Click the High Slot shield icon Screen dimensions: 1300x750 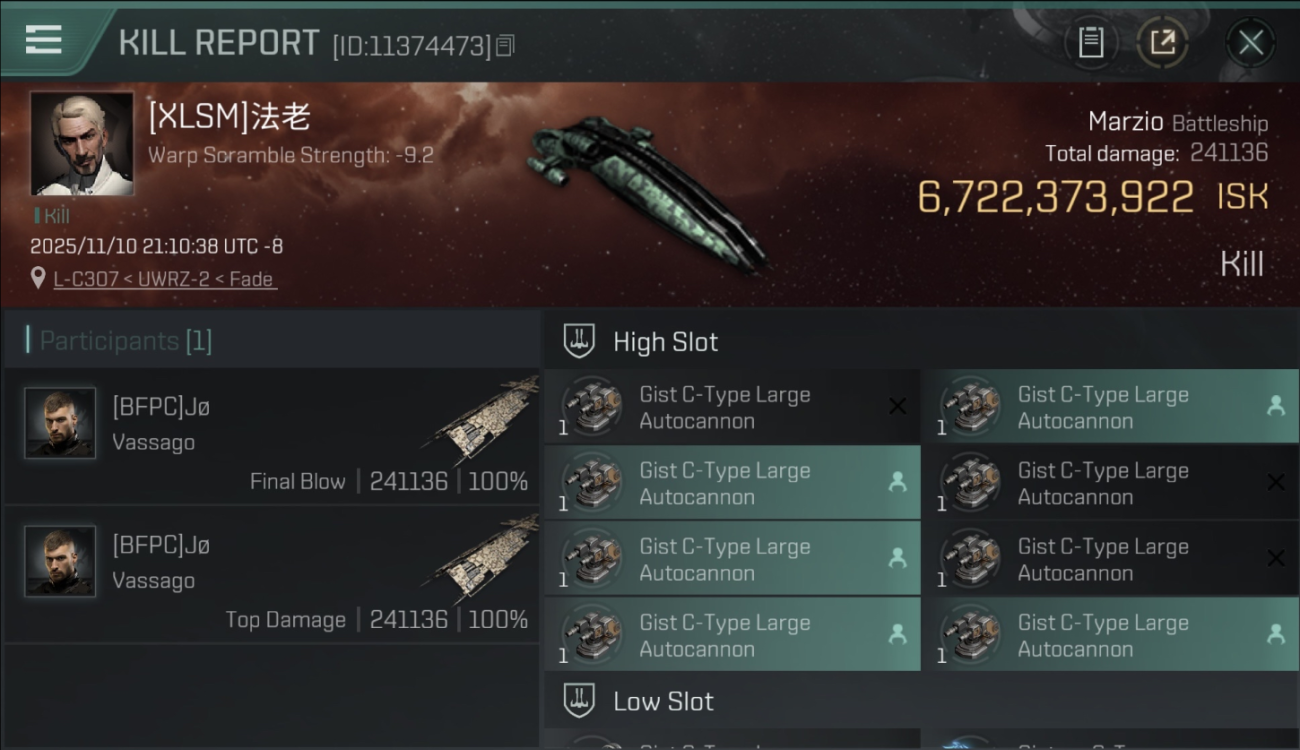click(579, 341)
